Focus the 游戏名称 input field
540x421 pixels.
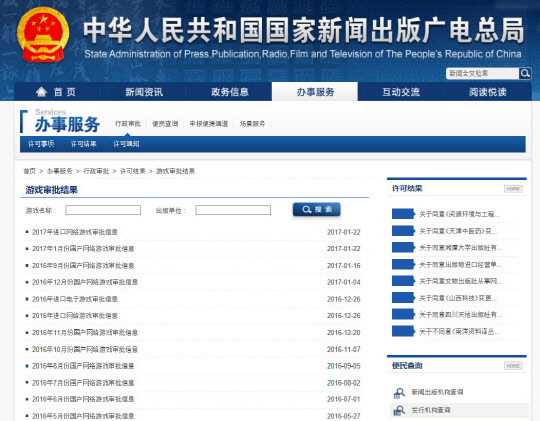click(103, 210)
